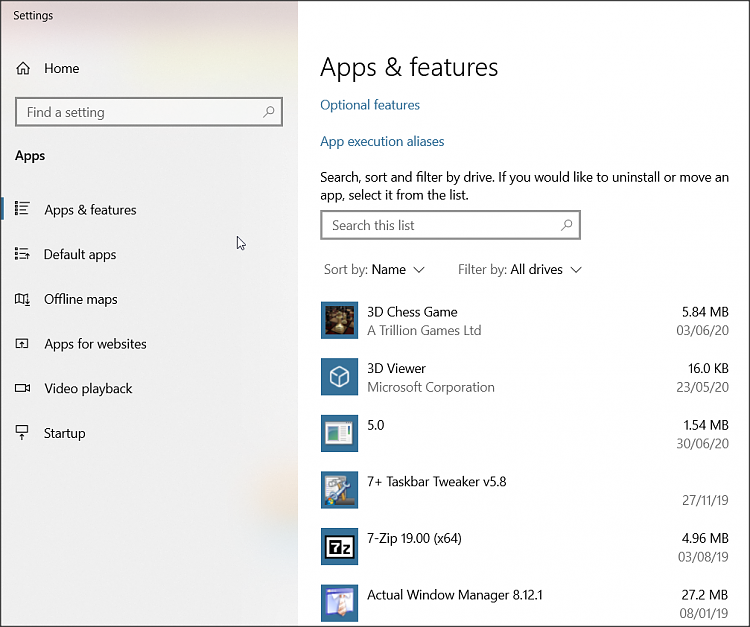The width and height of the screenshot is (750, 627).
Task: Select 7+ Taskbar Tweaker v5.8 entry
Action: click(436, 482)
